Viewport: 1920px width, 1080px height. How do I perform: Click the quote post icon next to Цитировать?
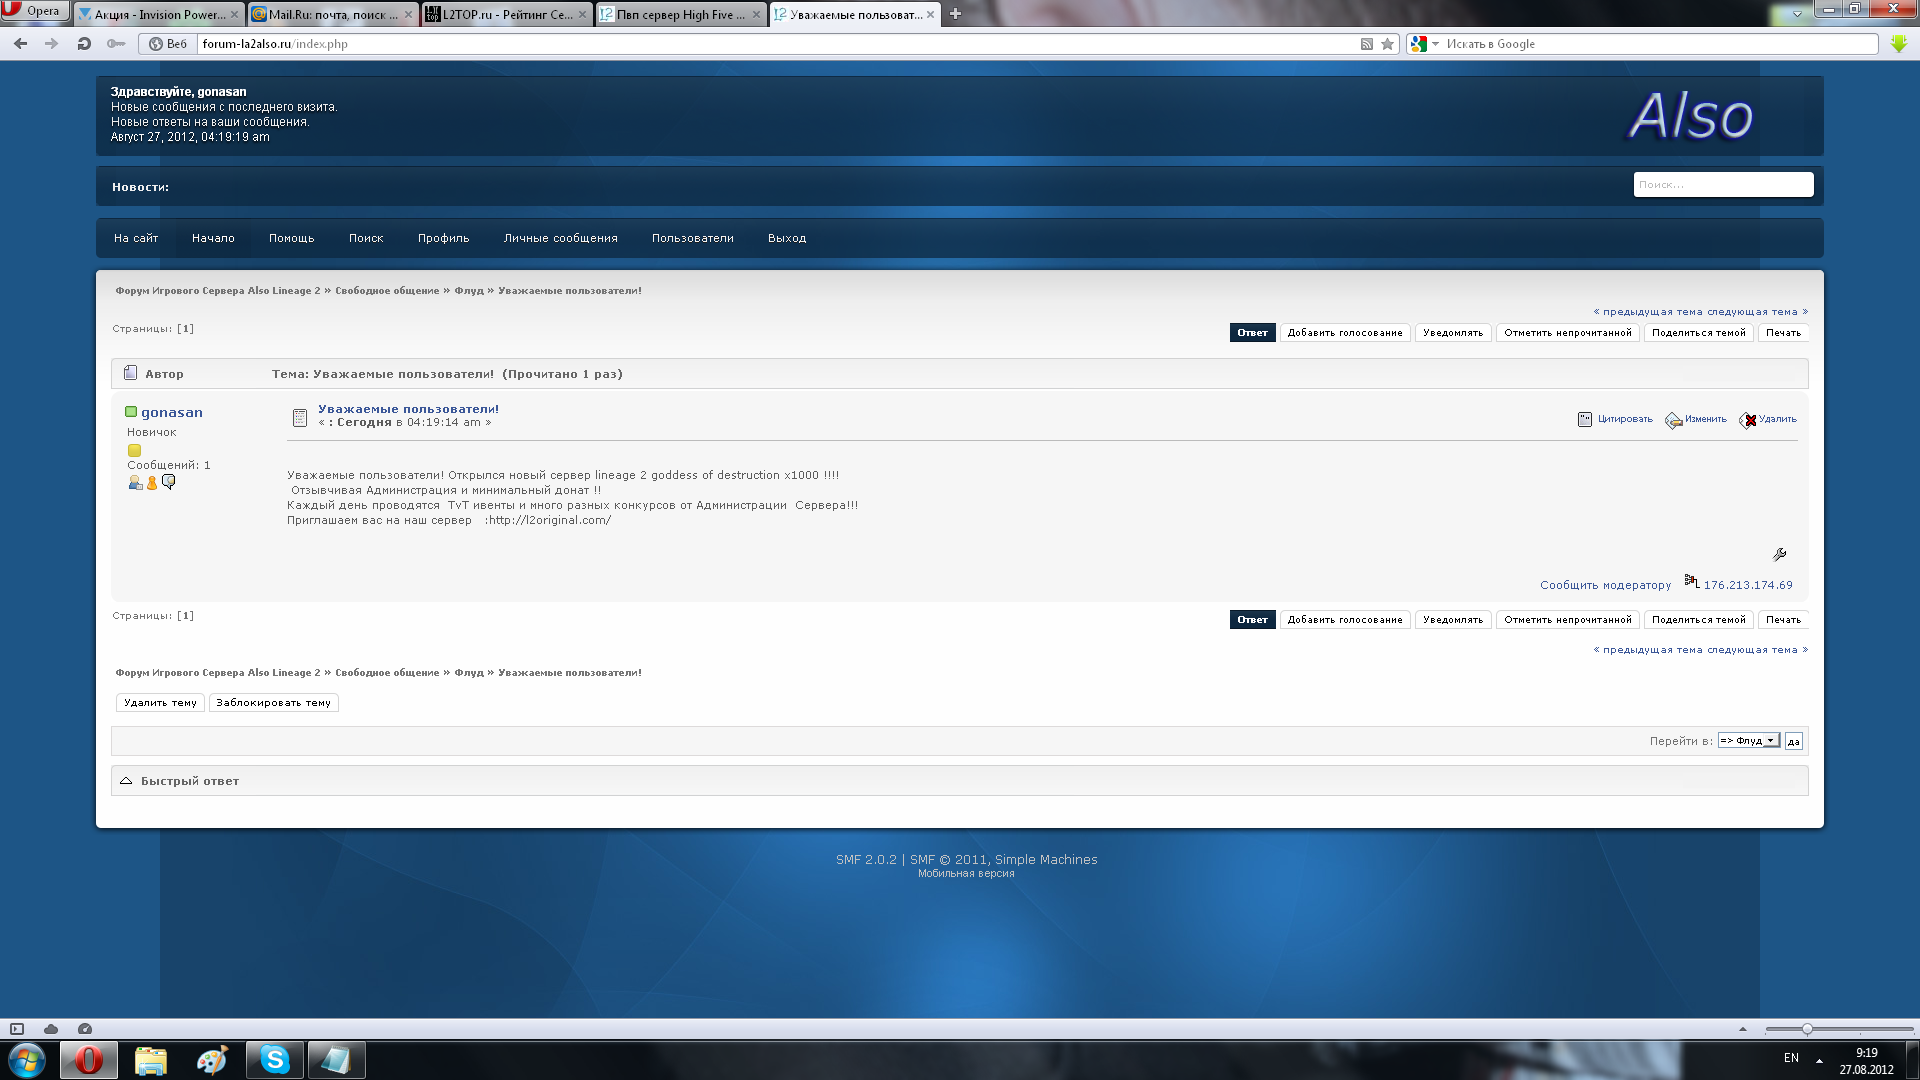point(1585,419)
